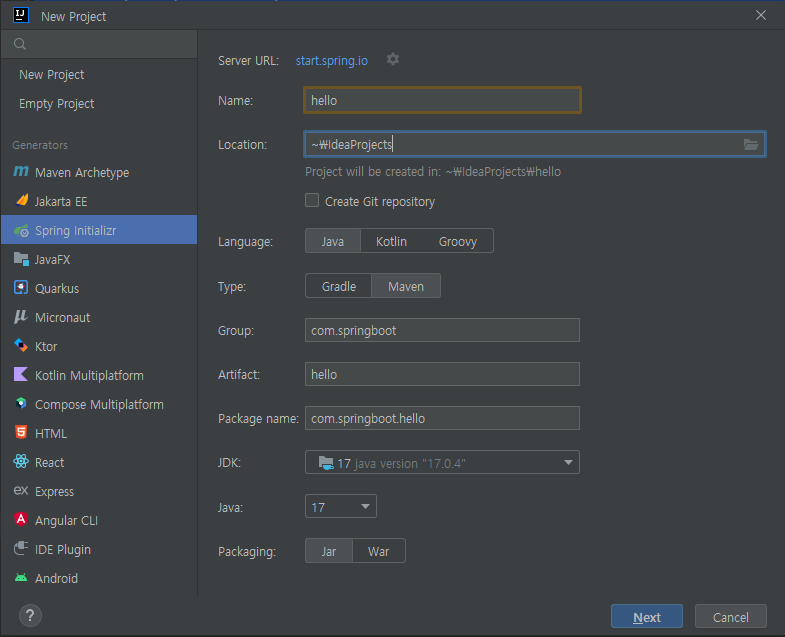Image resolution: width=785 pixels, height=637 pixels.
Task: Choose the Ktor generator
Action: pos(46,346)
